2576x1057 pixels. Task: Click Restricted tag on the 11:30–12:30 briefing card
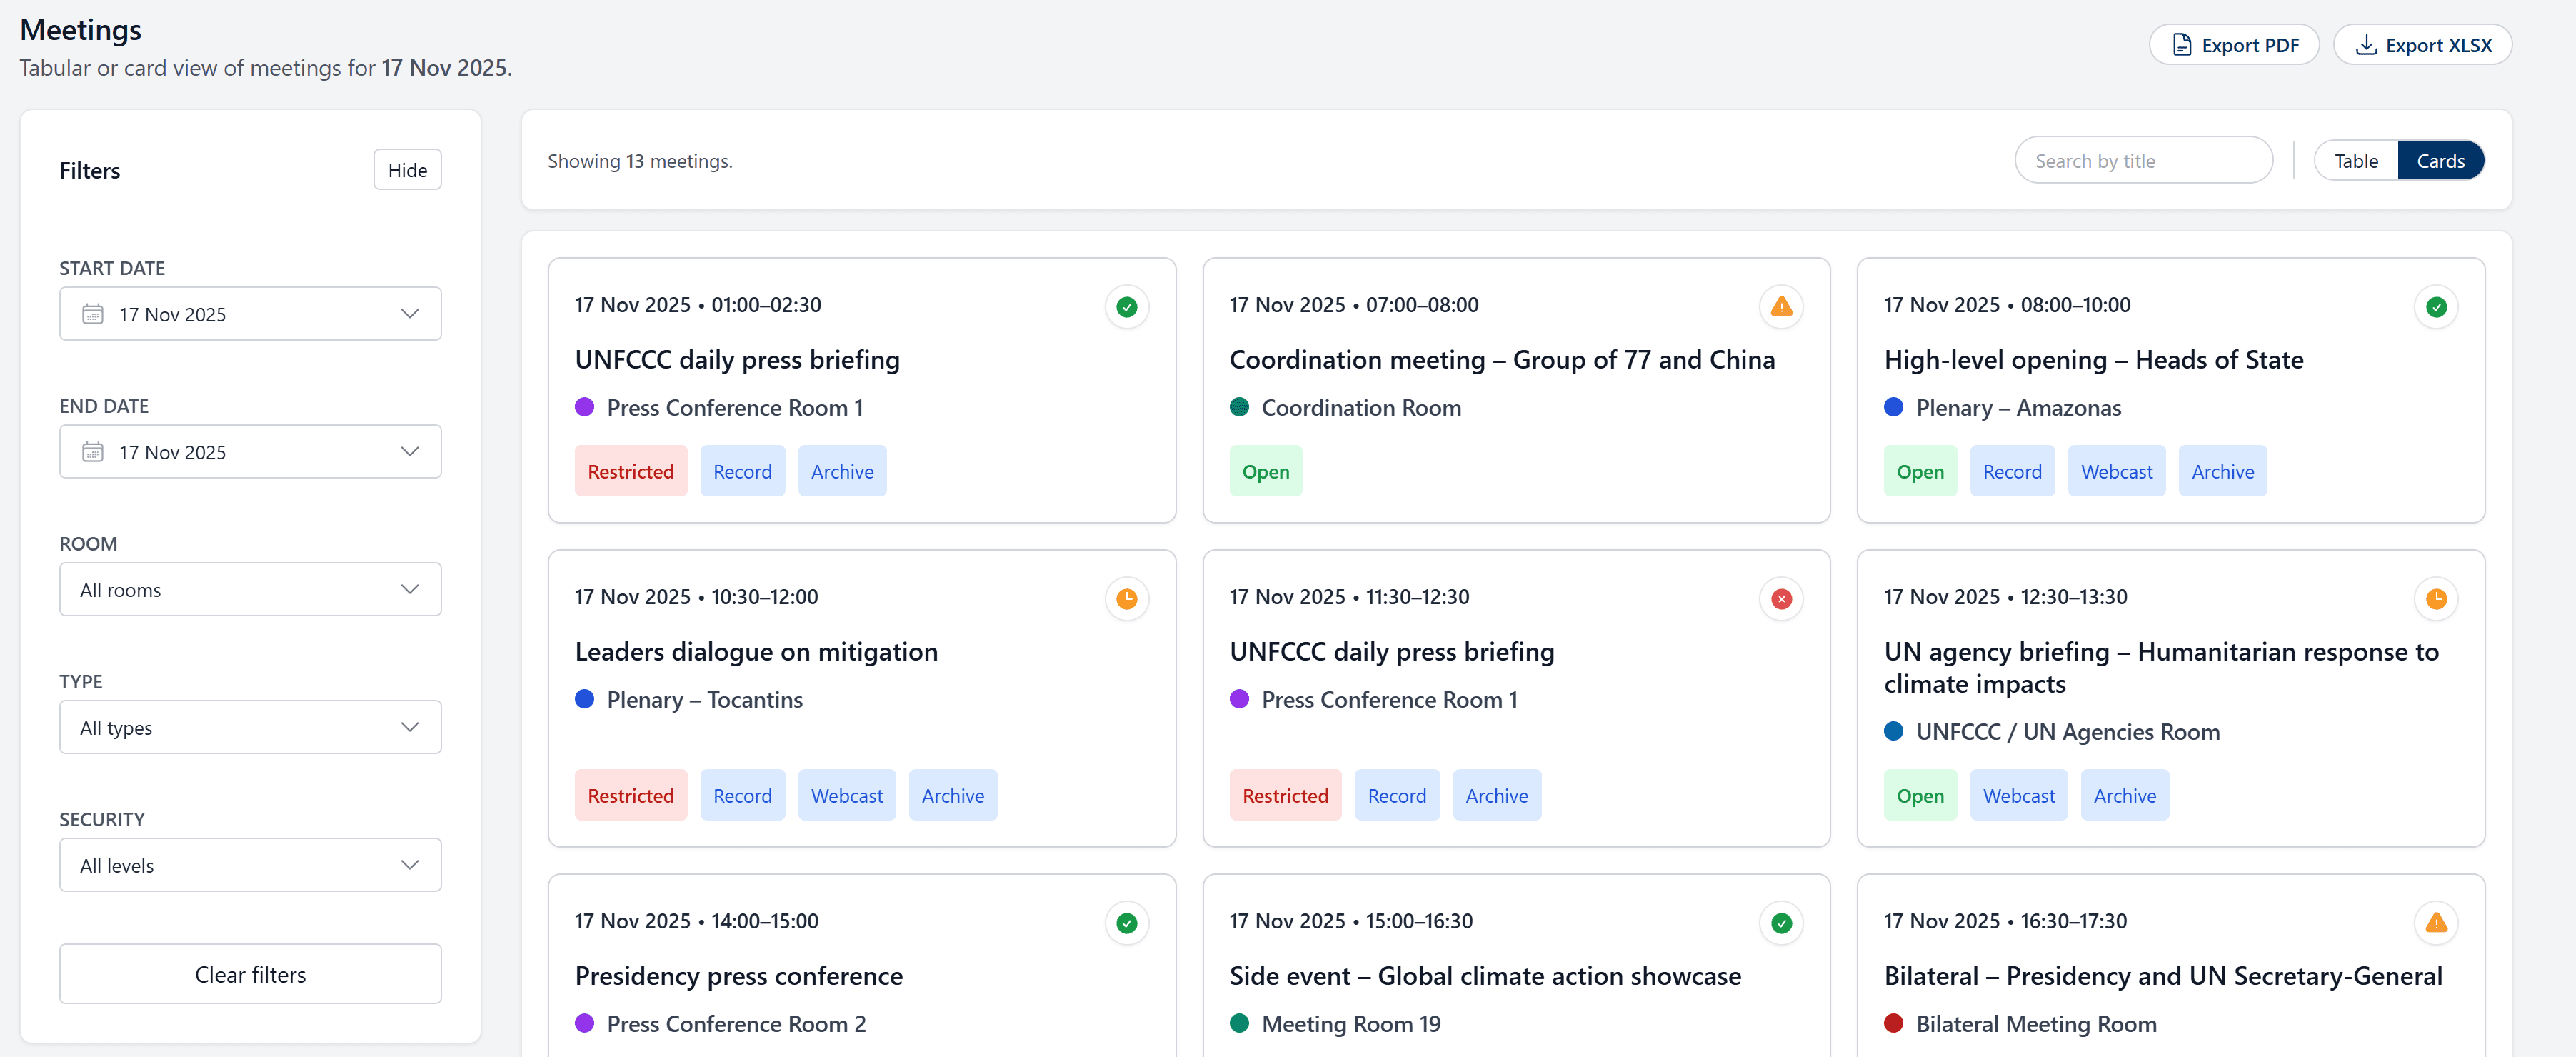(x=1285, y=795)
